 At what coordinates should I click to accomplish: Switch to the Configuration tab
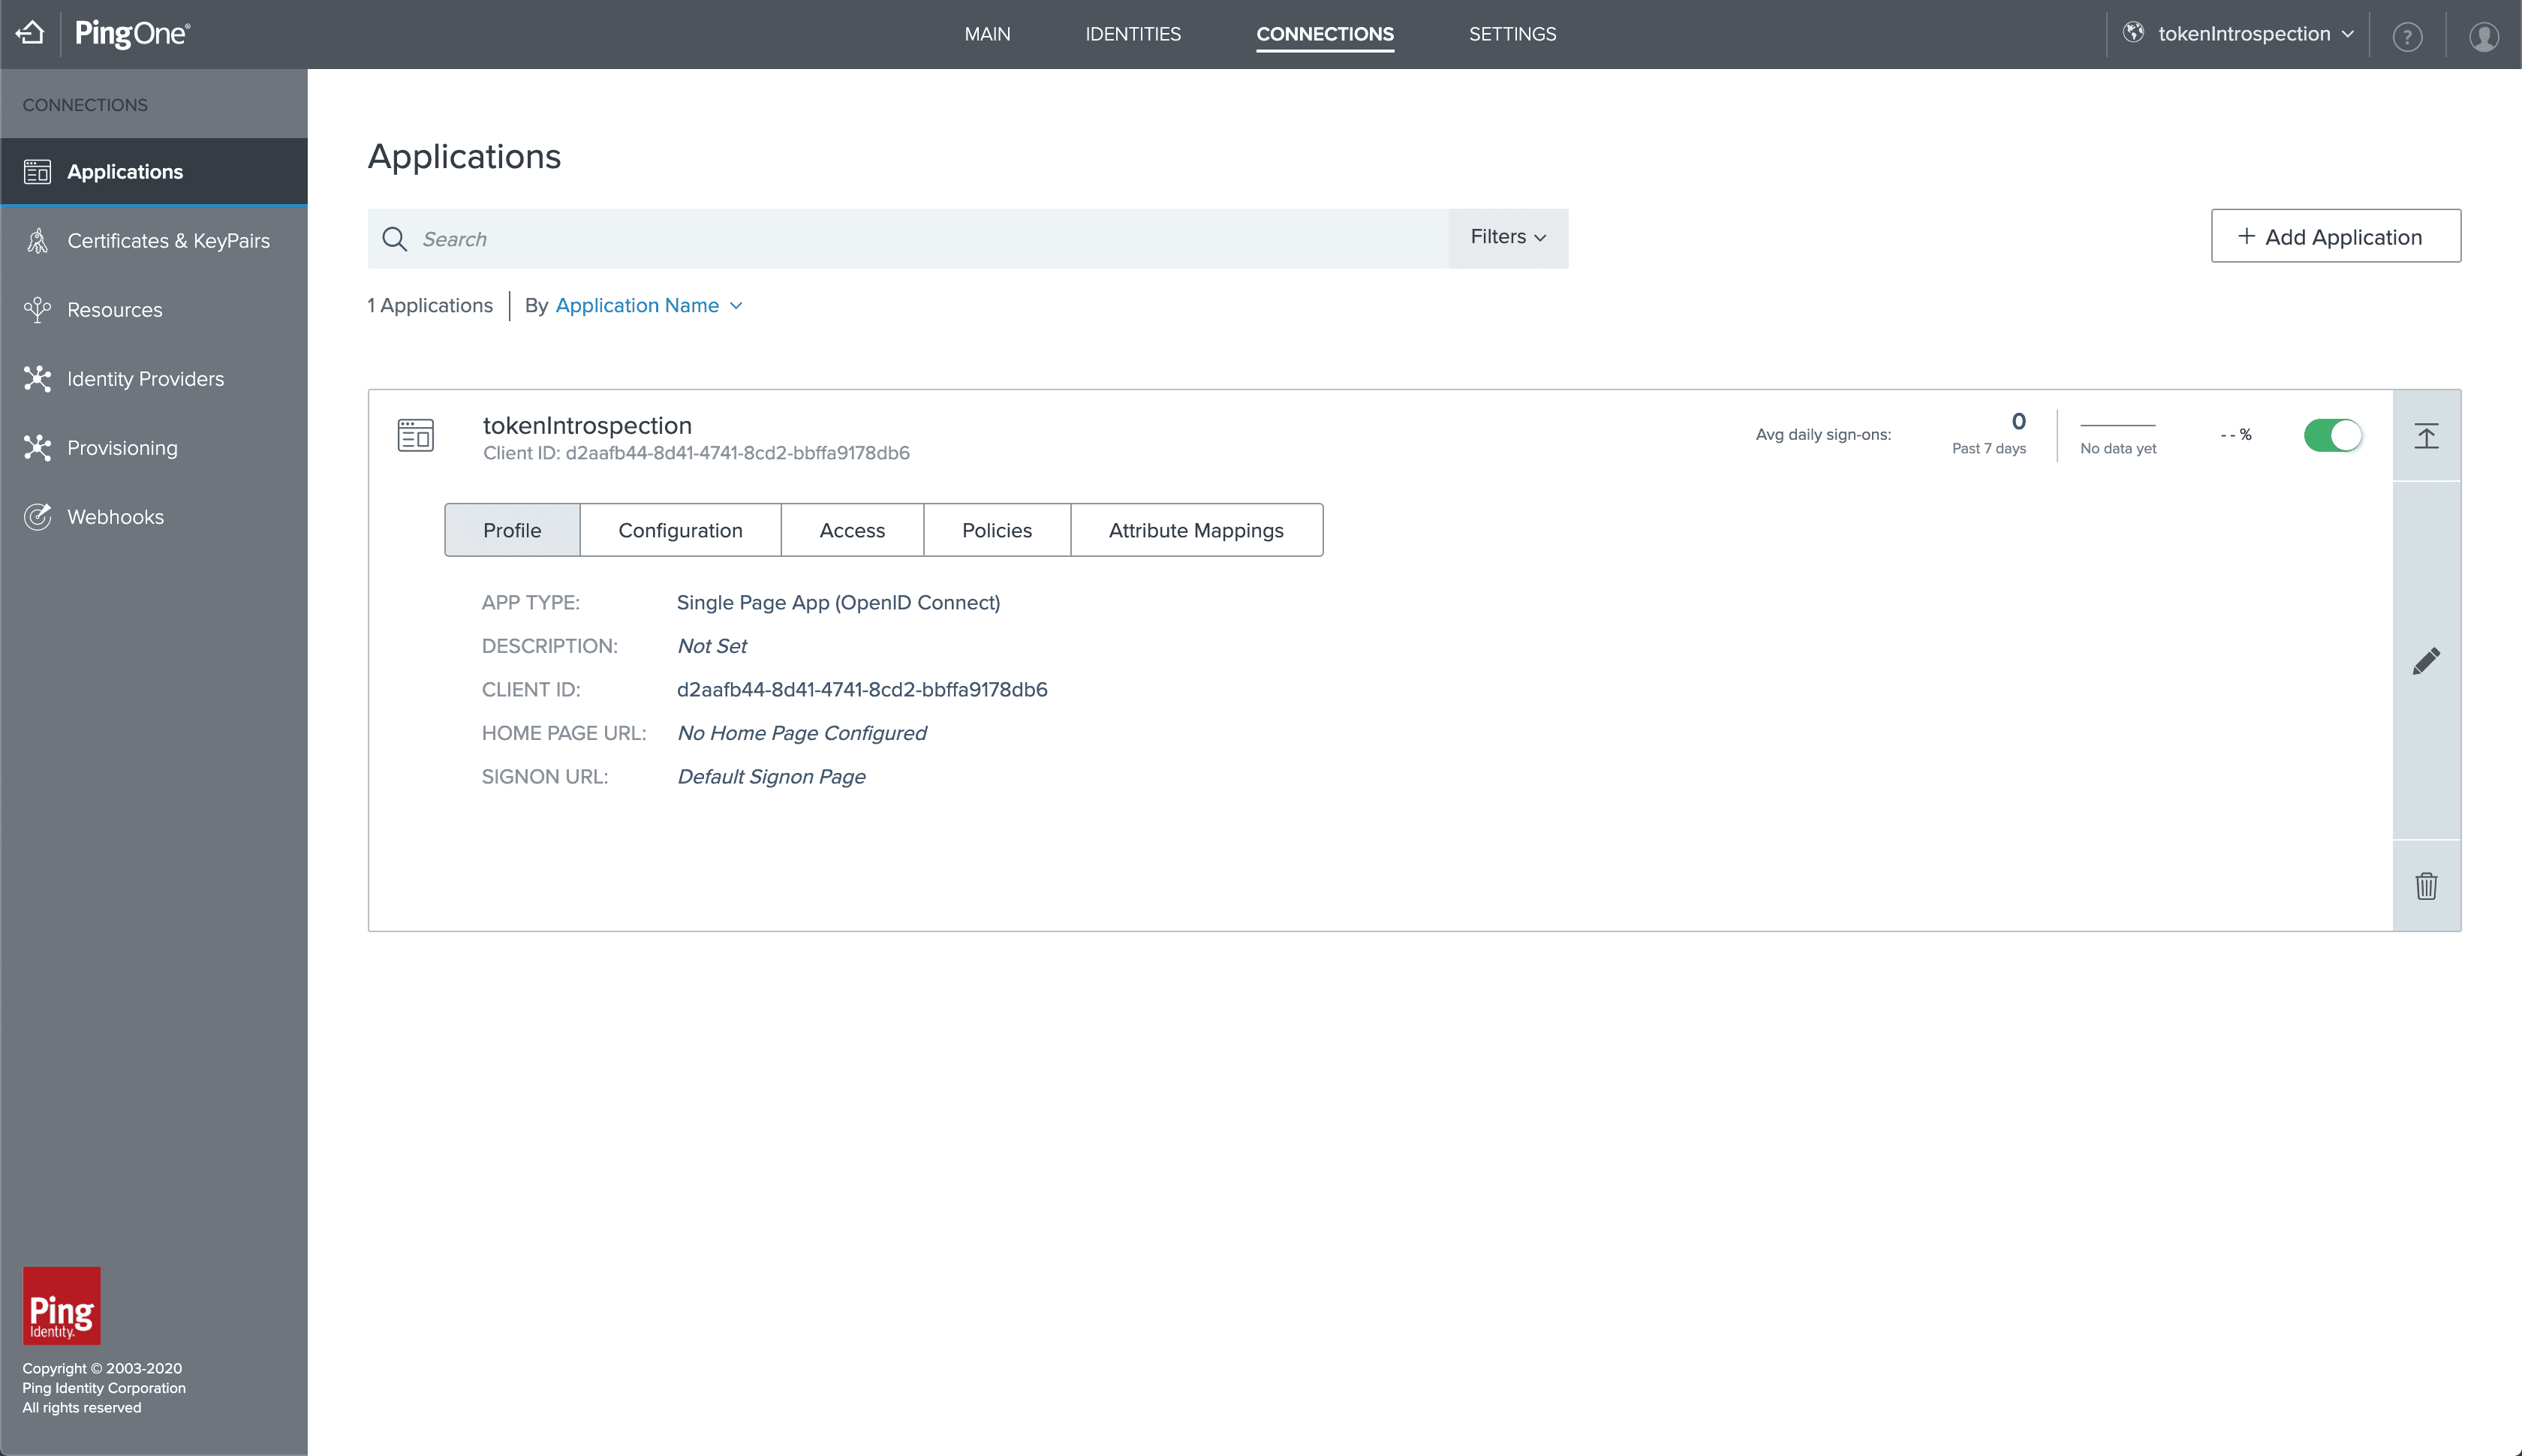[680, 531]
